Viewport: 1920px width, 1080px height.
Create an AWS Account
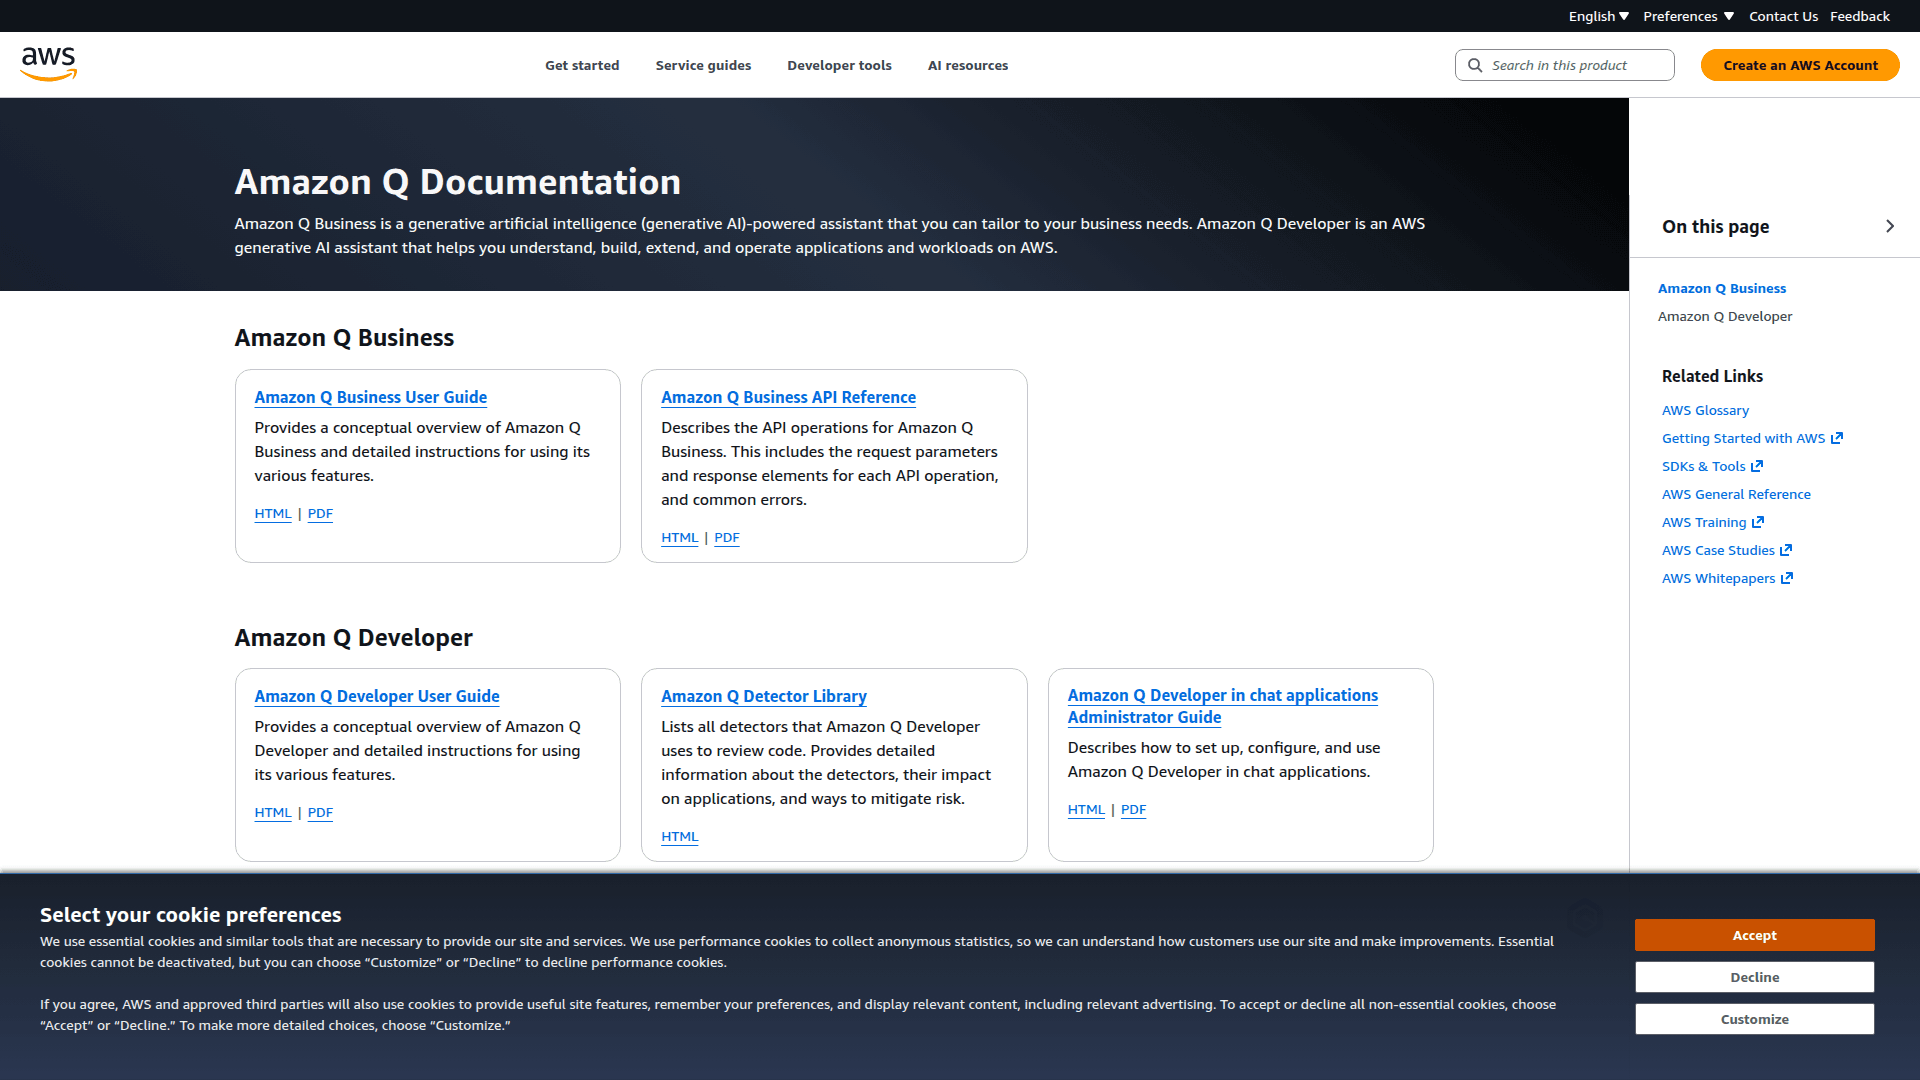(x=1800, y=64)
